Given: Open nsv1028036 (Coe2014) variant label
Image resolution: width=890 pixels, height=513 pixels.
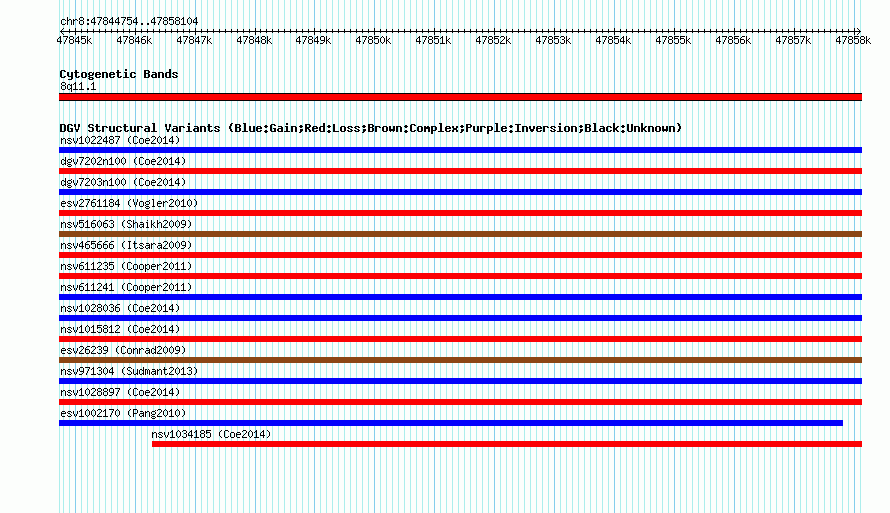Looking at the screenshot, I should tap(120, 308).
